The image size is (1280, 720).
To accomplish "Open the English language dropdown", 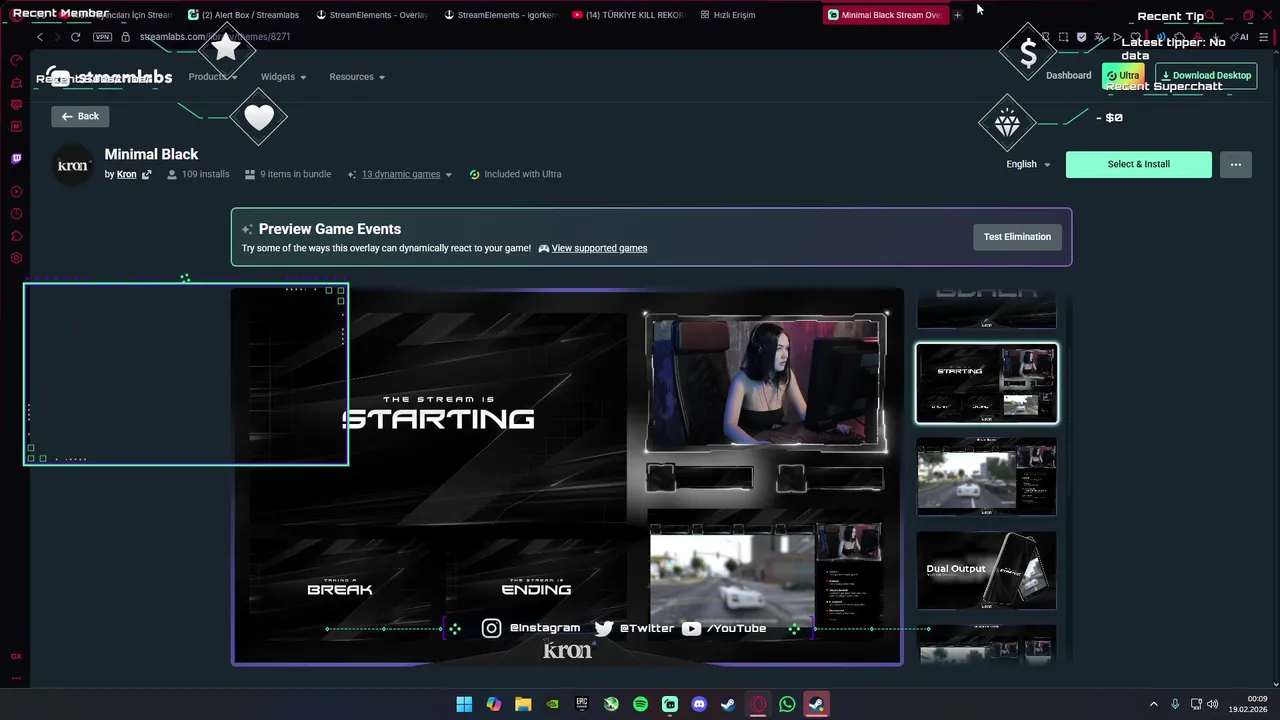I will click(x=1028, y=164).
